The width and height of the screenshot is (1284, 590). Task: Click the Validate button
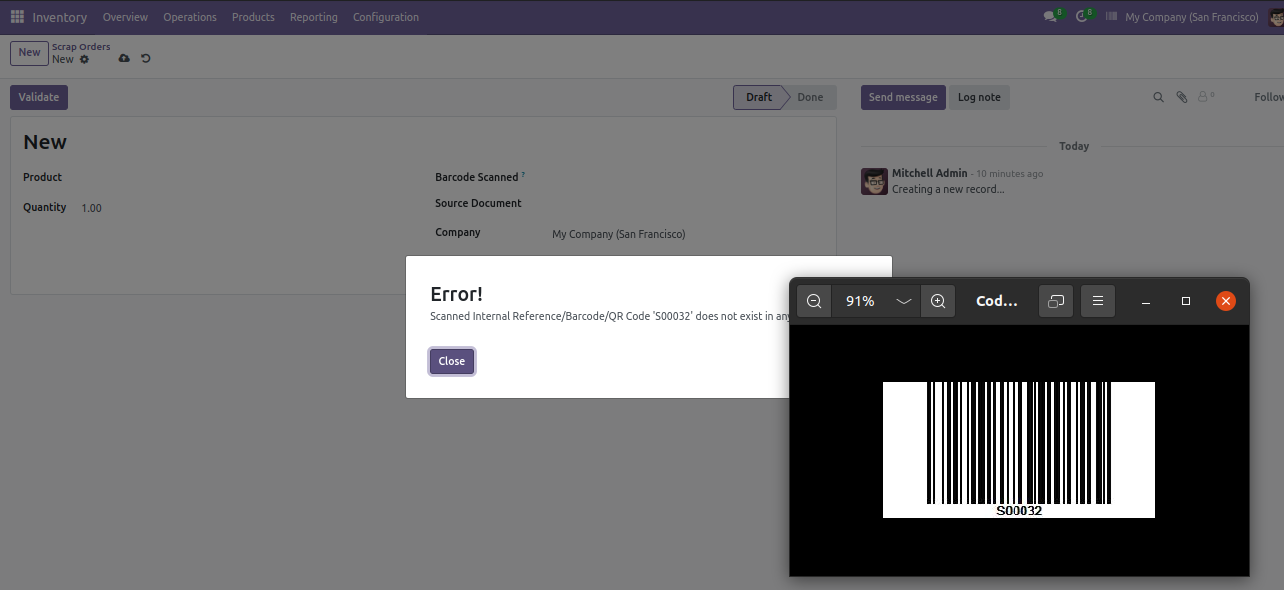(x=39, y=97)
